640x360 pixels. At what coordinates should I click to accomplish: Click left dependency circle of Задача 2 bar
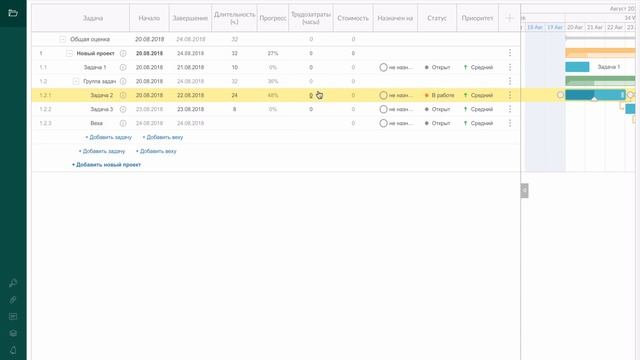[x=560, y=95]
